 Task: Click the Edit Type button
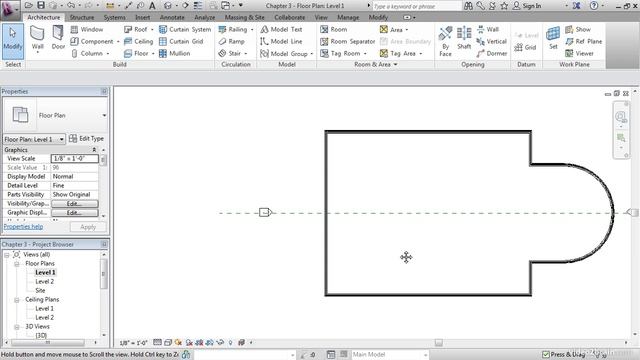(86, 139)
